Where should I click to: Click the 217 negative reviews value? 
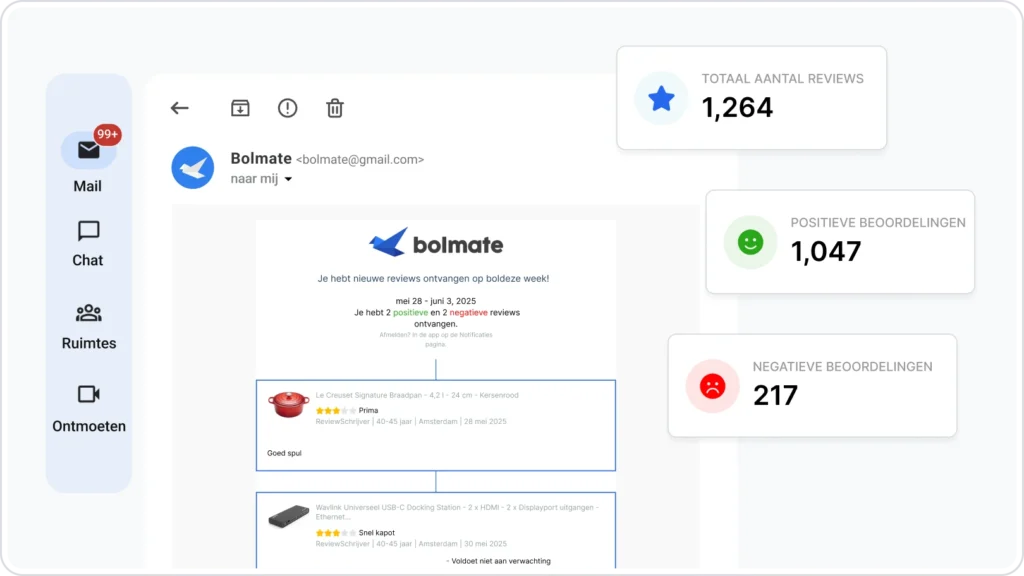pos(775,395)
